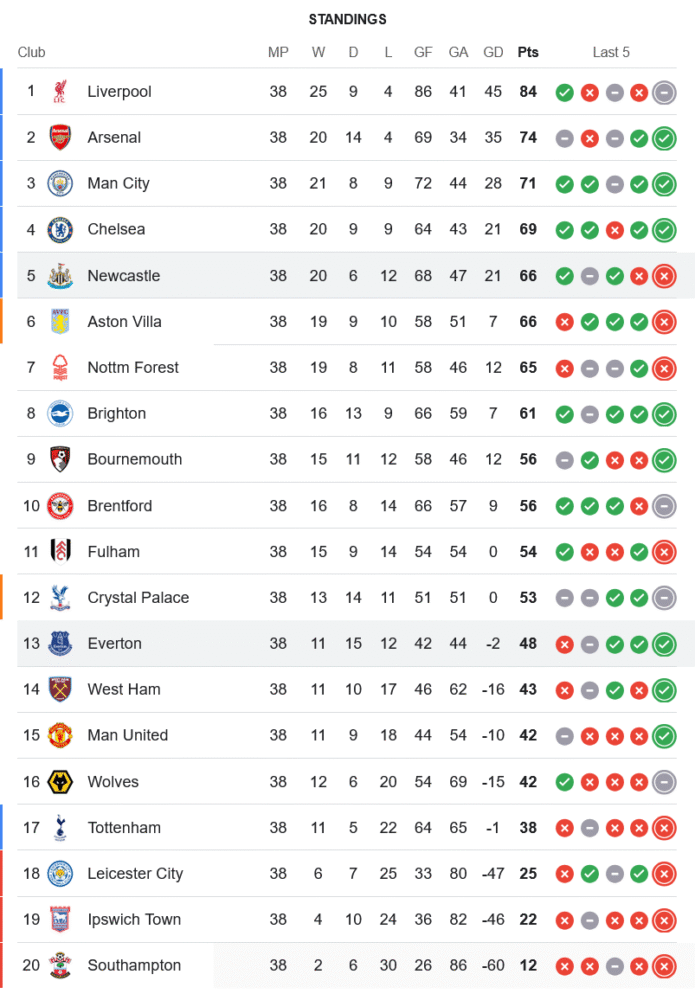Click Liverpool's most recent draw result icon
Viewport: 695px width, 1000px height.
tap(664, 93)
